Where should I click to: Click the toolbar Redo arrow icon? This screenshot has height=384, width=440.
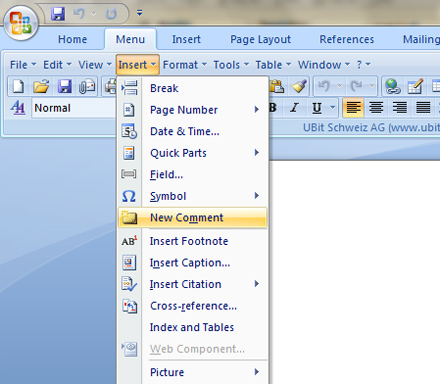pyautogui.click(x=356, y=86)
